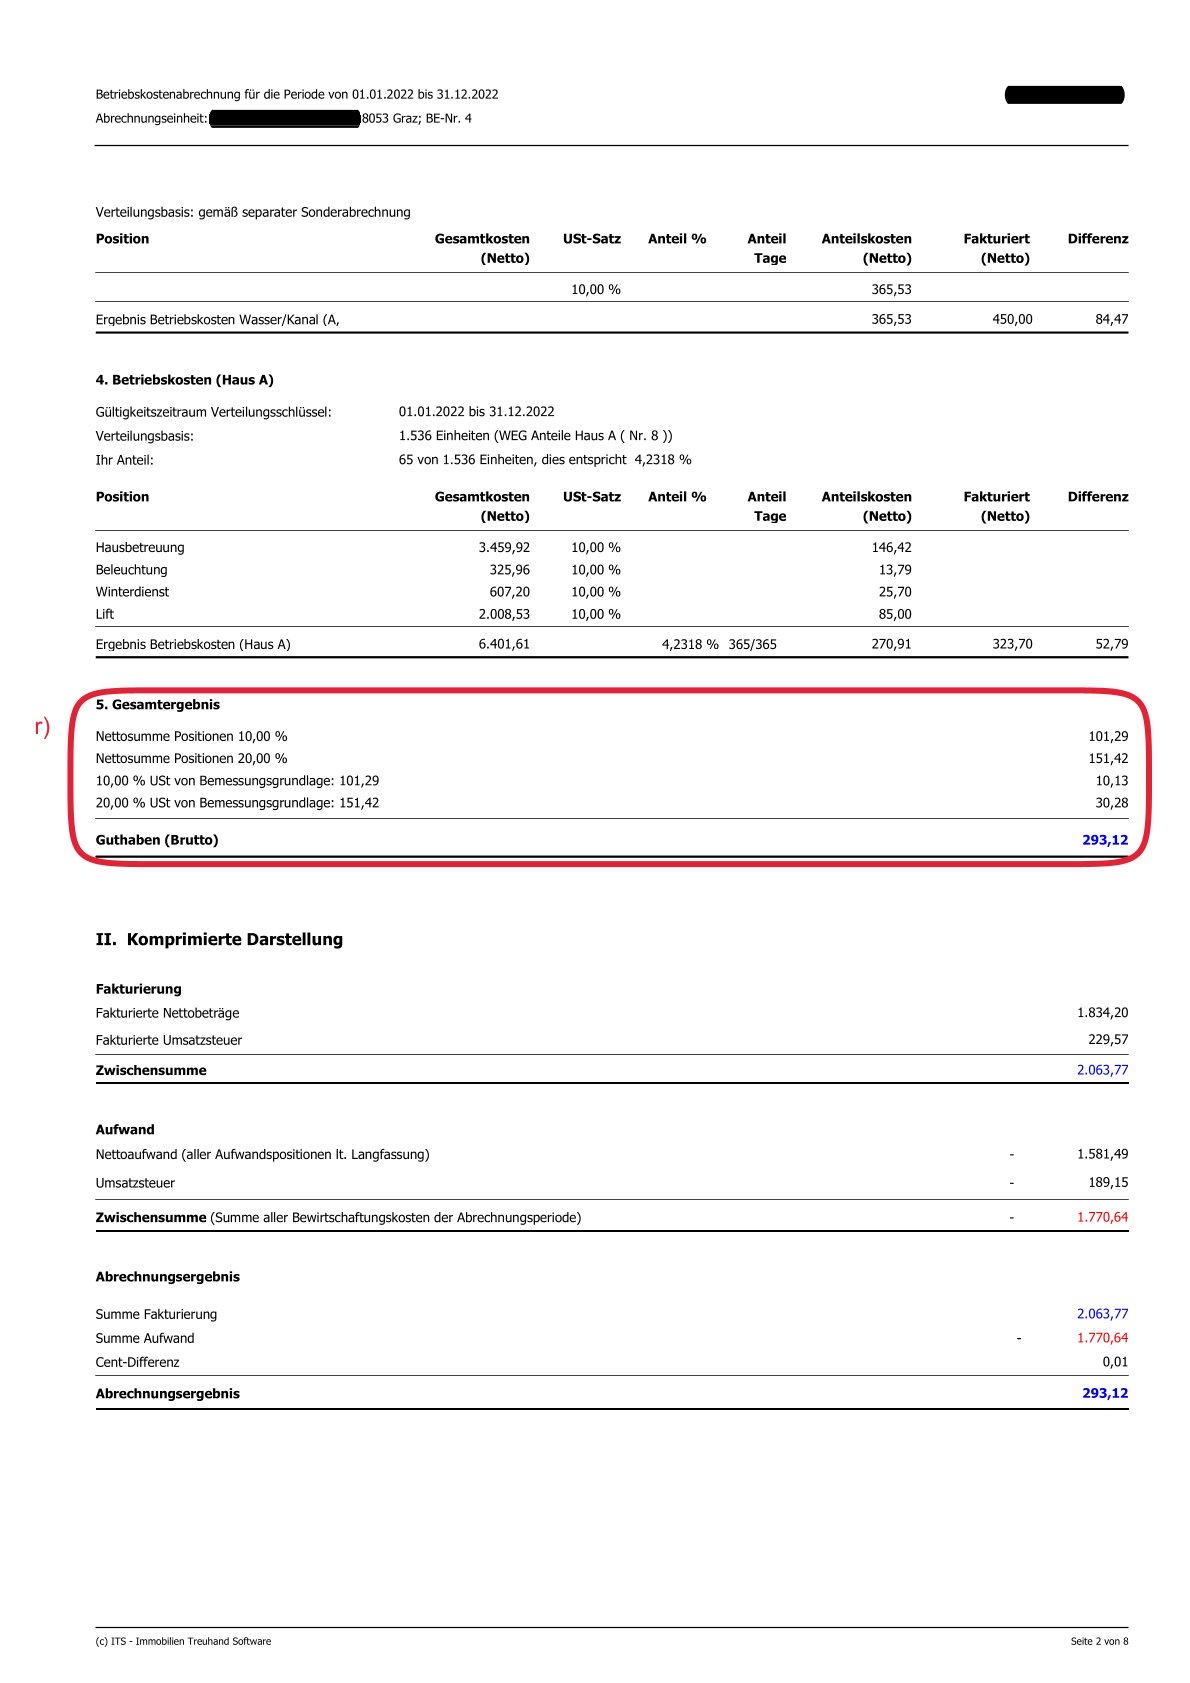Screen dimensions: 1190x1683
Task: Click the "Seite 2 von 8" page indicator
Action: (x=1098, y=1641)
